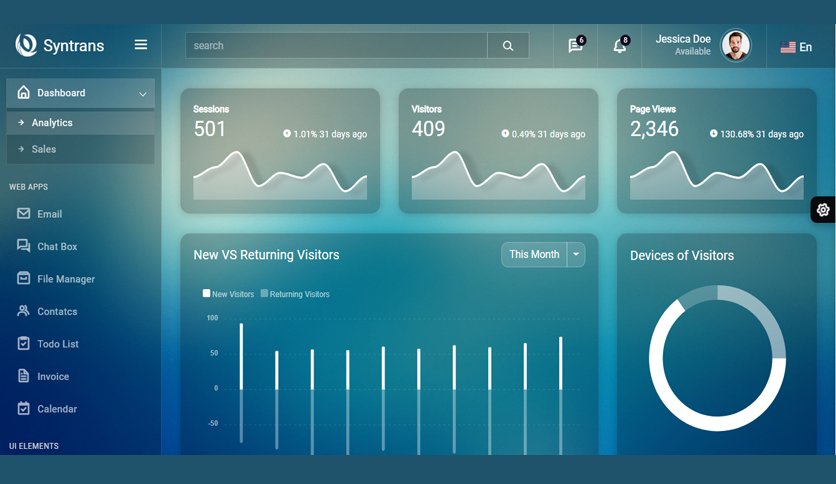Click the Chat Box speech bubbles icon
836x484 pixels.
(23, 246)
